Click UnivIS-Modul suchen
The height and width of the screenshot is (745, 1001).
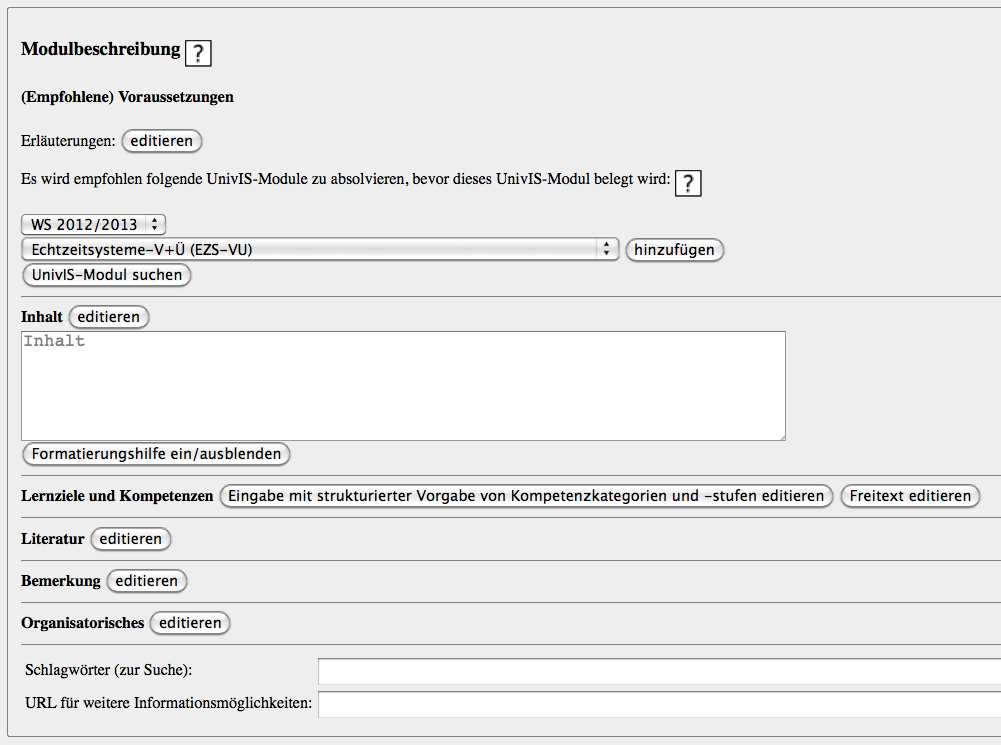[106, 275]
